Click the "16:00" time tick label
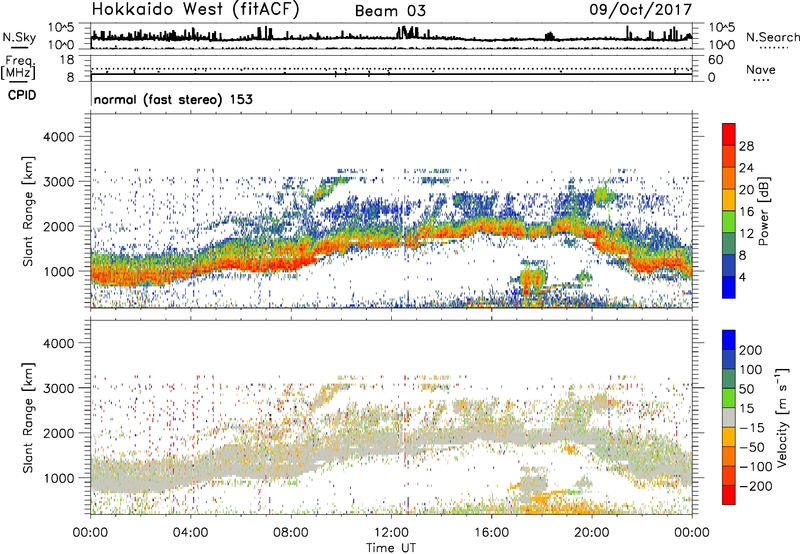Image resolution: width=800 pixels, height=554 pixels. [x=491, y=533]
